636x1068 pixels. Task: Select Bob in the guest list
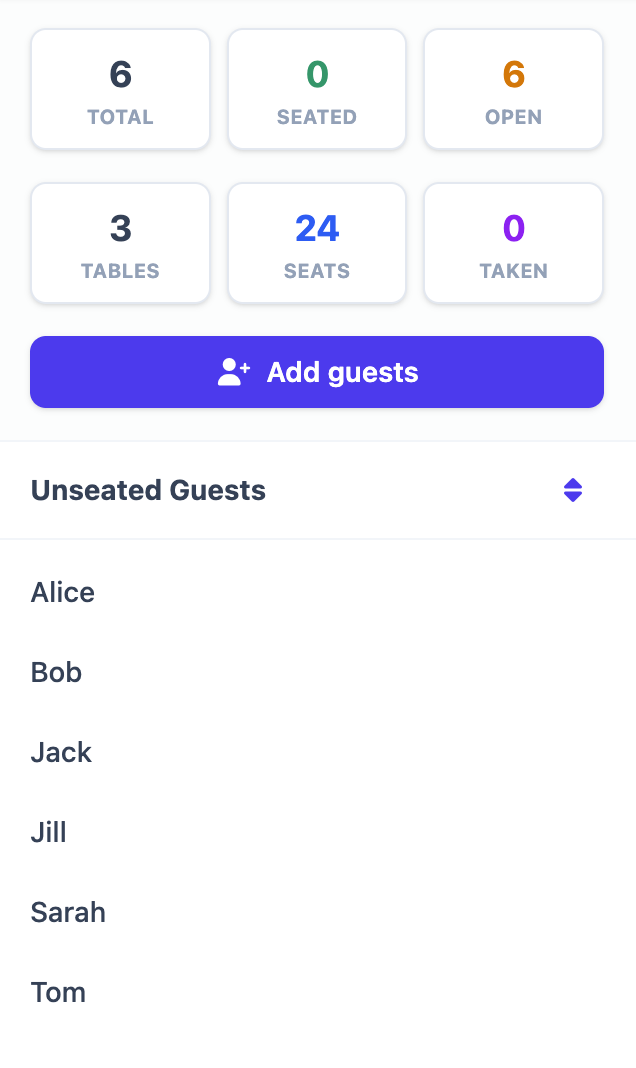click(56, 672)
